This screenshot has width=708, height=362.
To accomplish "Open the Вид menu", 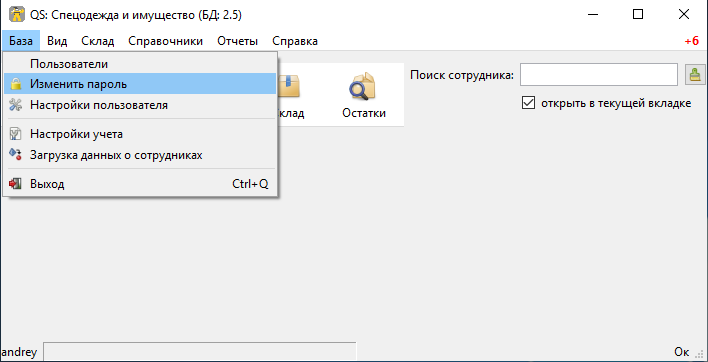I will coord(57,41).
